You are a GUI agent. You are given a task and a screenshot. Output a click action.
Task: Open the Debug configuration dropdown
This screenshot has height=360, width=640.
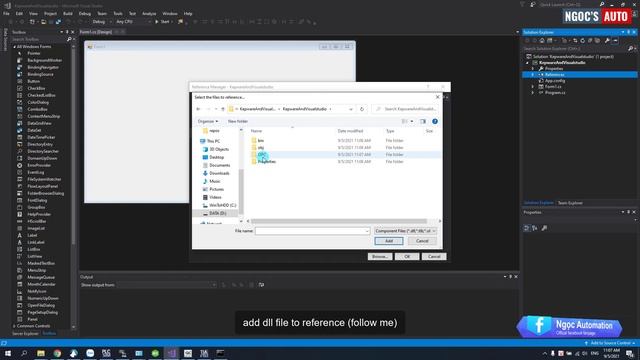[x=102, y=22]
